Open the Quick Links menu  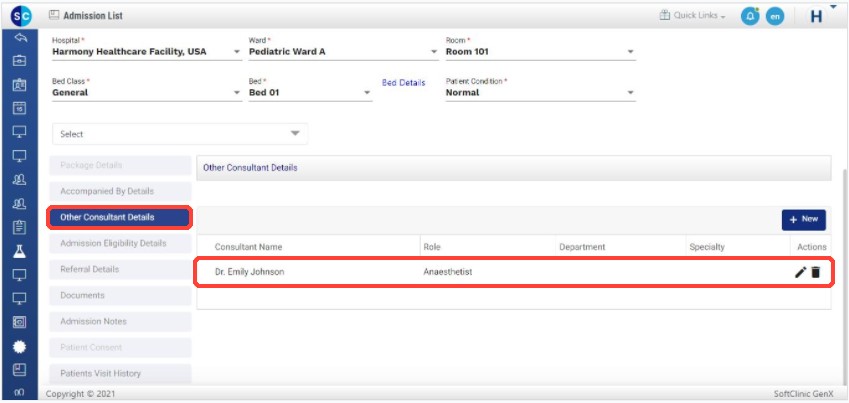click(692, 16)
